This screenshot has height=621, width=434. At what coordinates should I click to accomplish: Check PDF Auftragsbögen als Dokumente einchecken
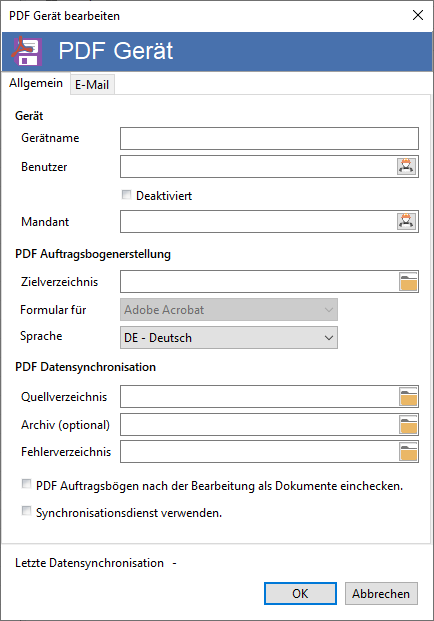(27, 484)
